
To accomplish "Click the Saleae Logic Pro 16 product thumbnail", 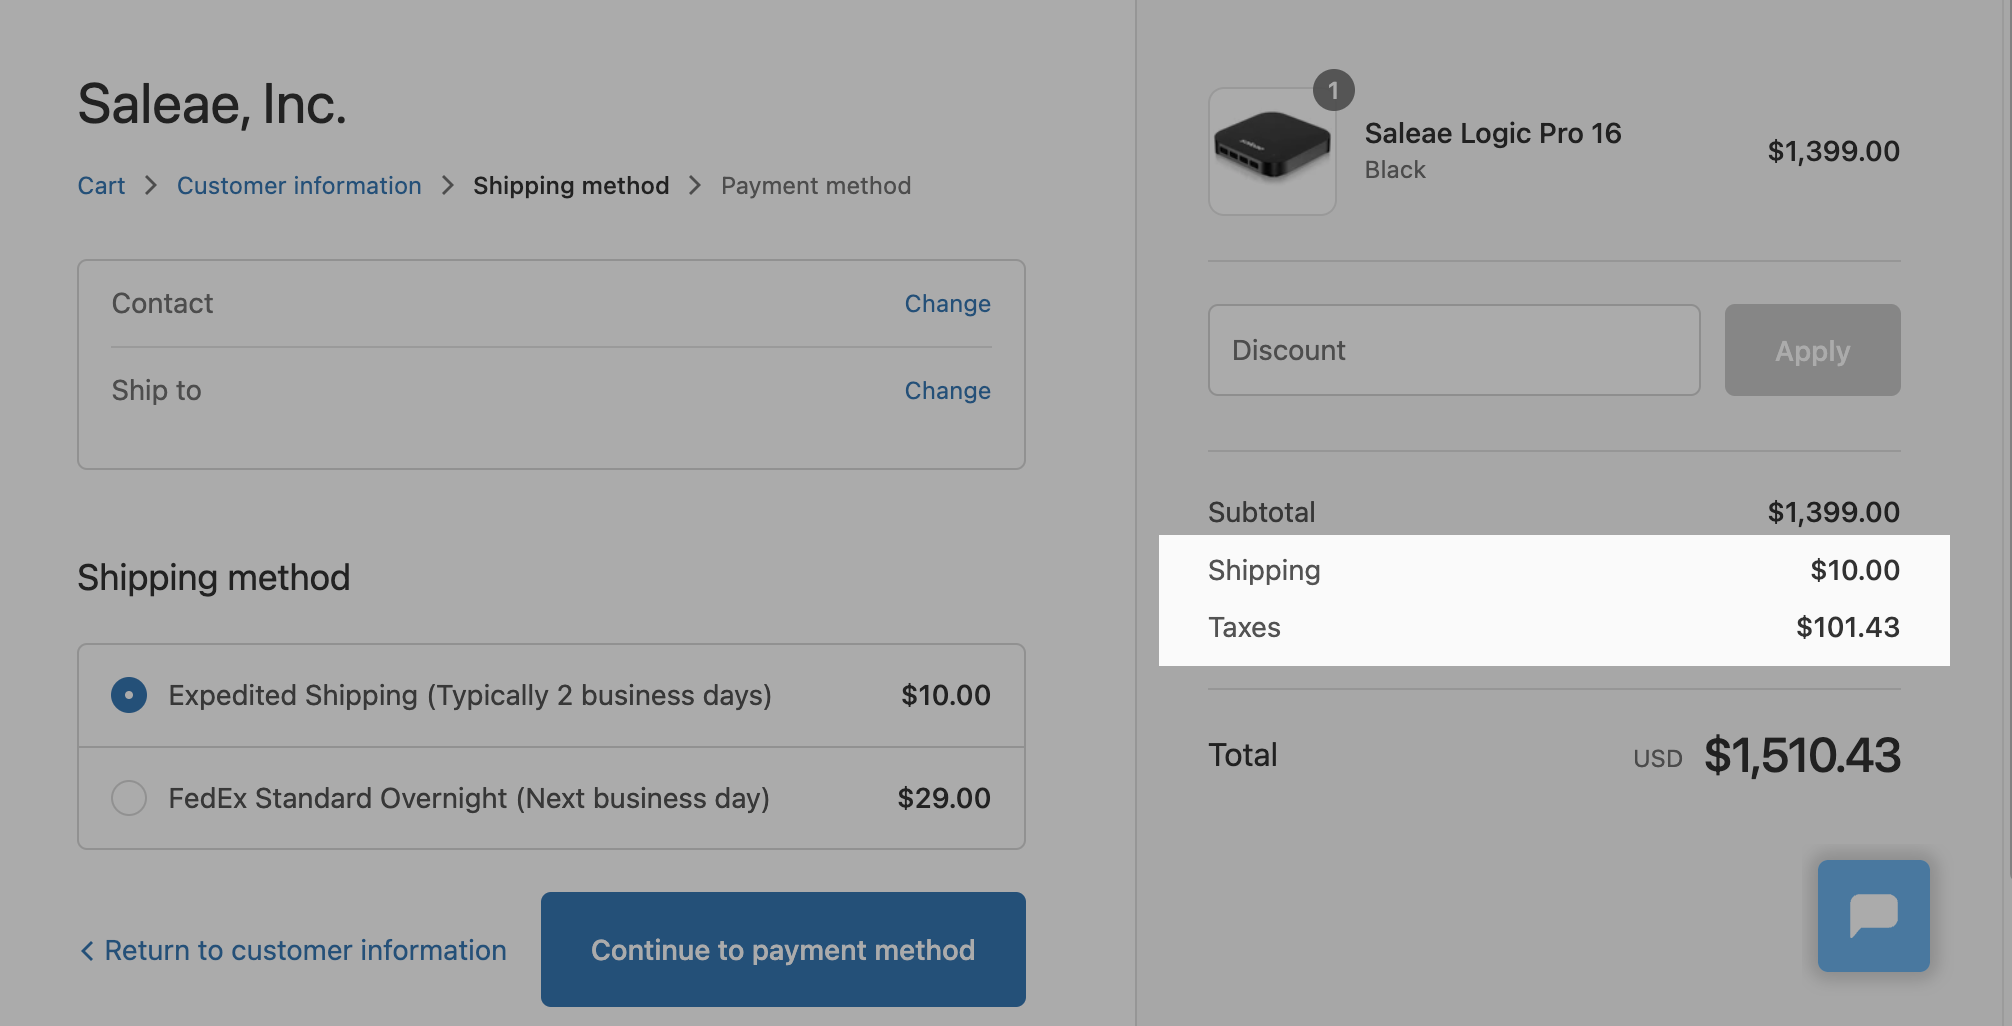I will pos(1272,152).
